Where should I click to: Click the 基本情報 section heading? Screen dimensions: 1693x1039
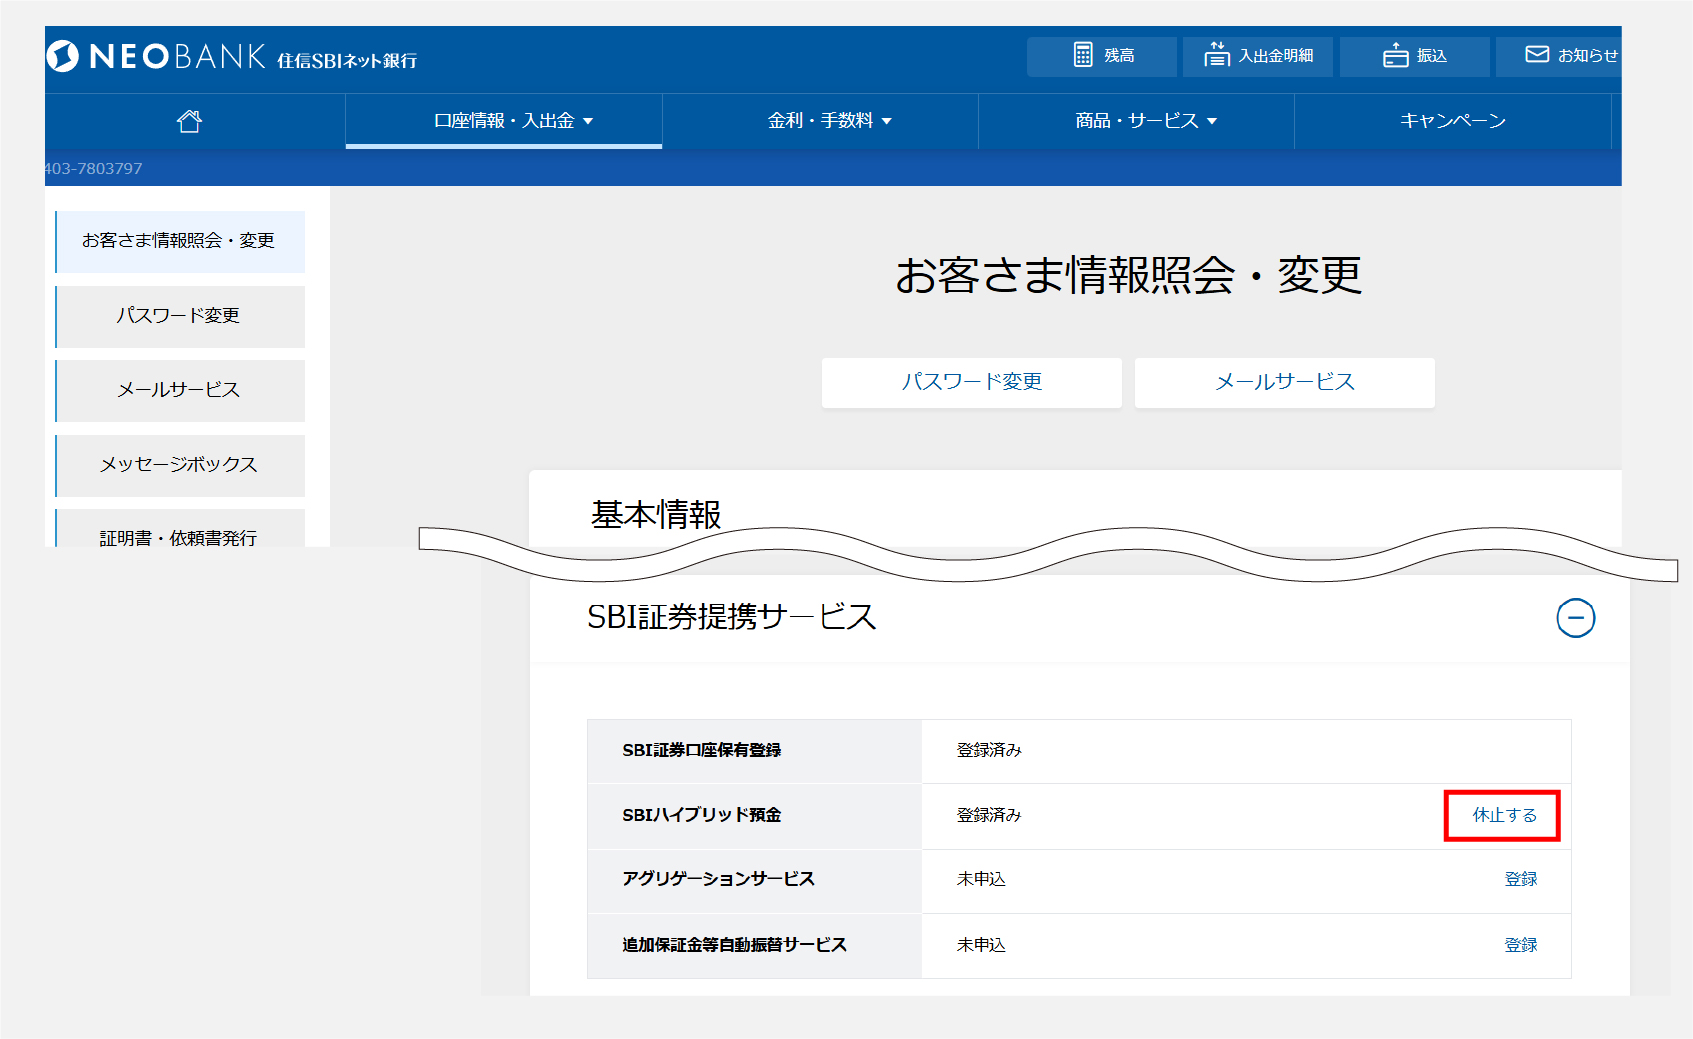tap(656, 515)
